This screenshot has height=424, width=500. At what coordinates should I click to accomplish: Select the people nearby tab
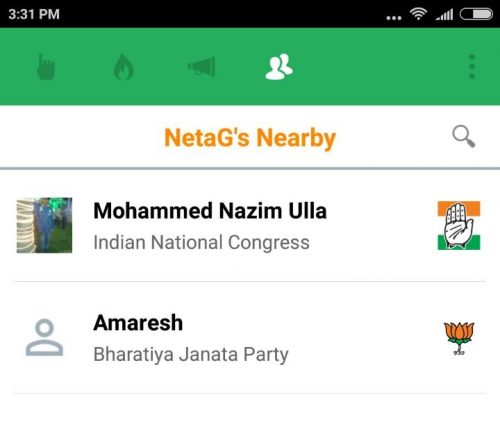pos(279,67)
